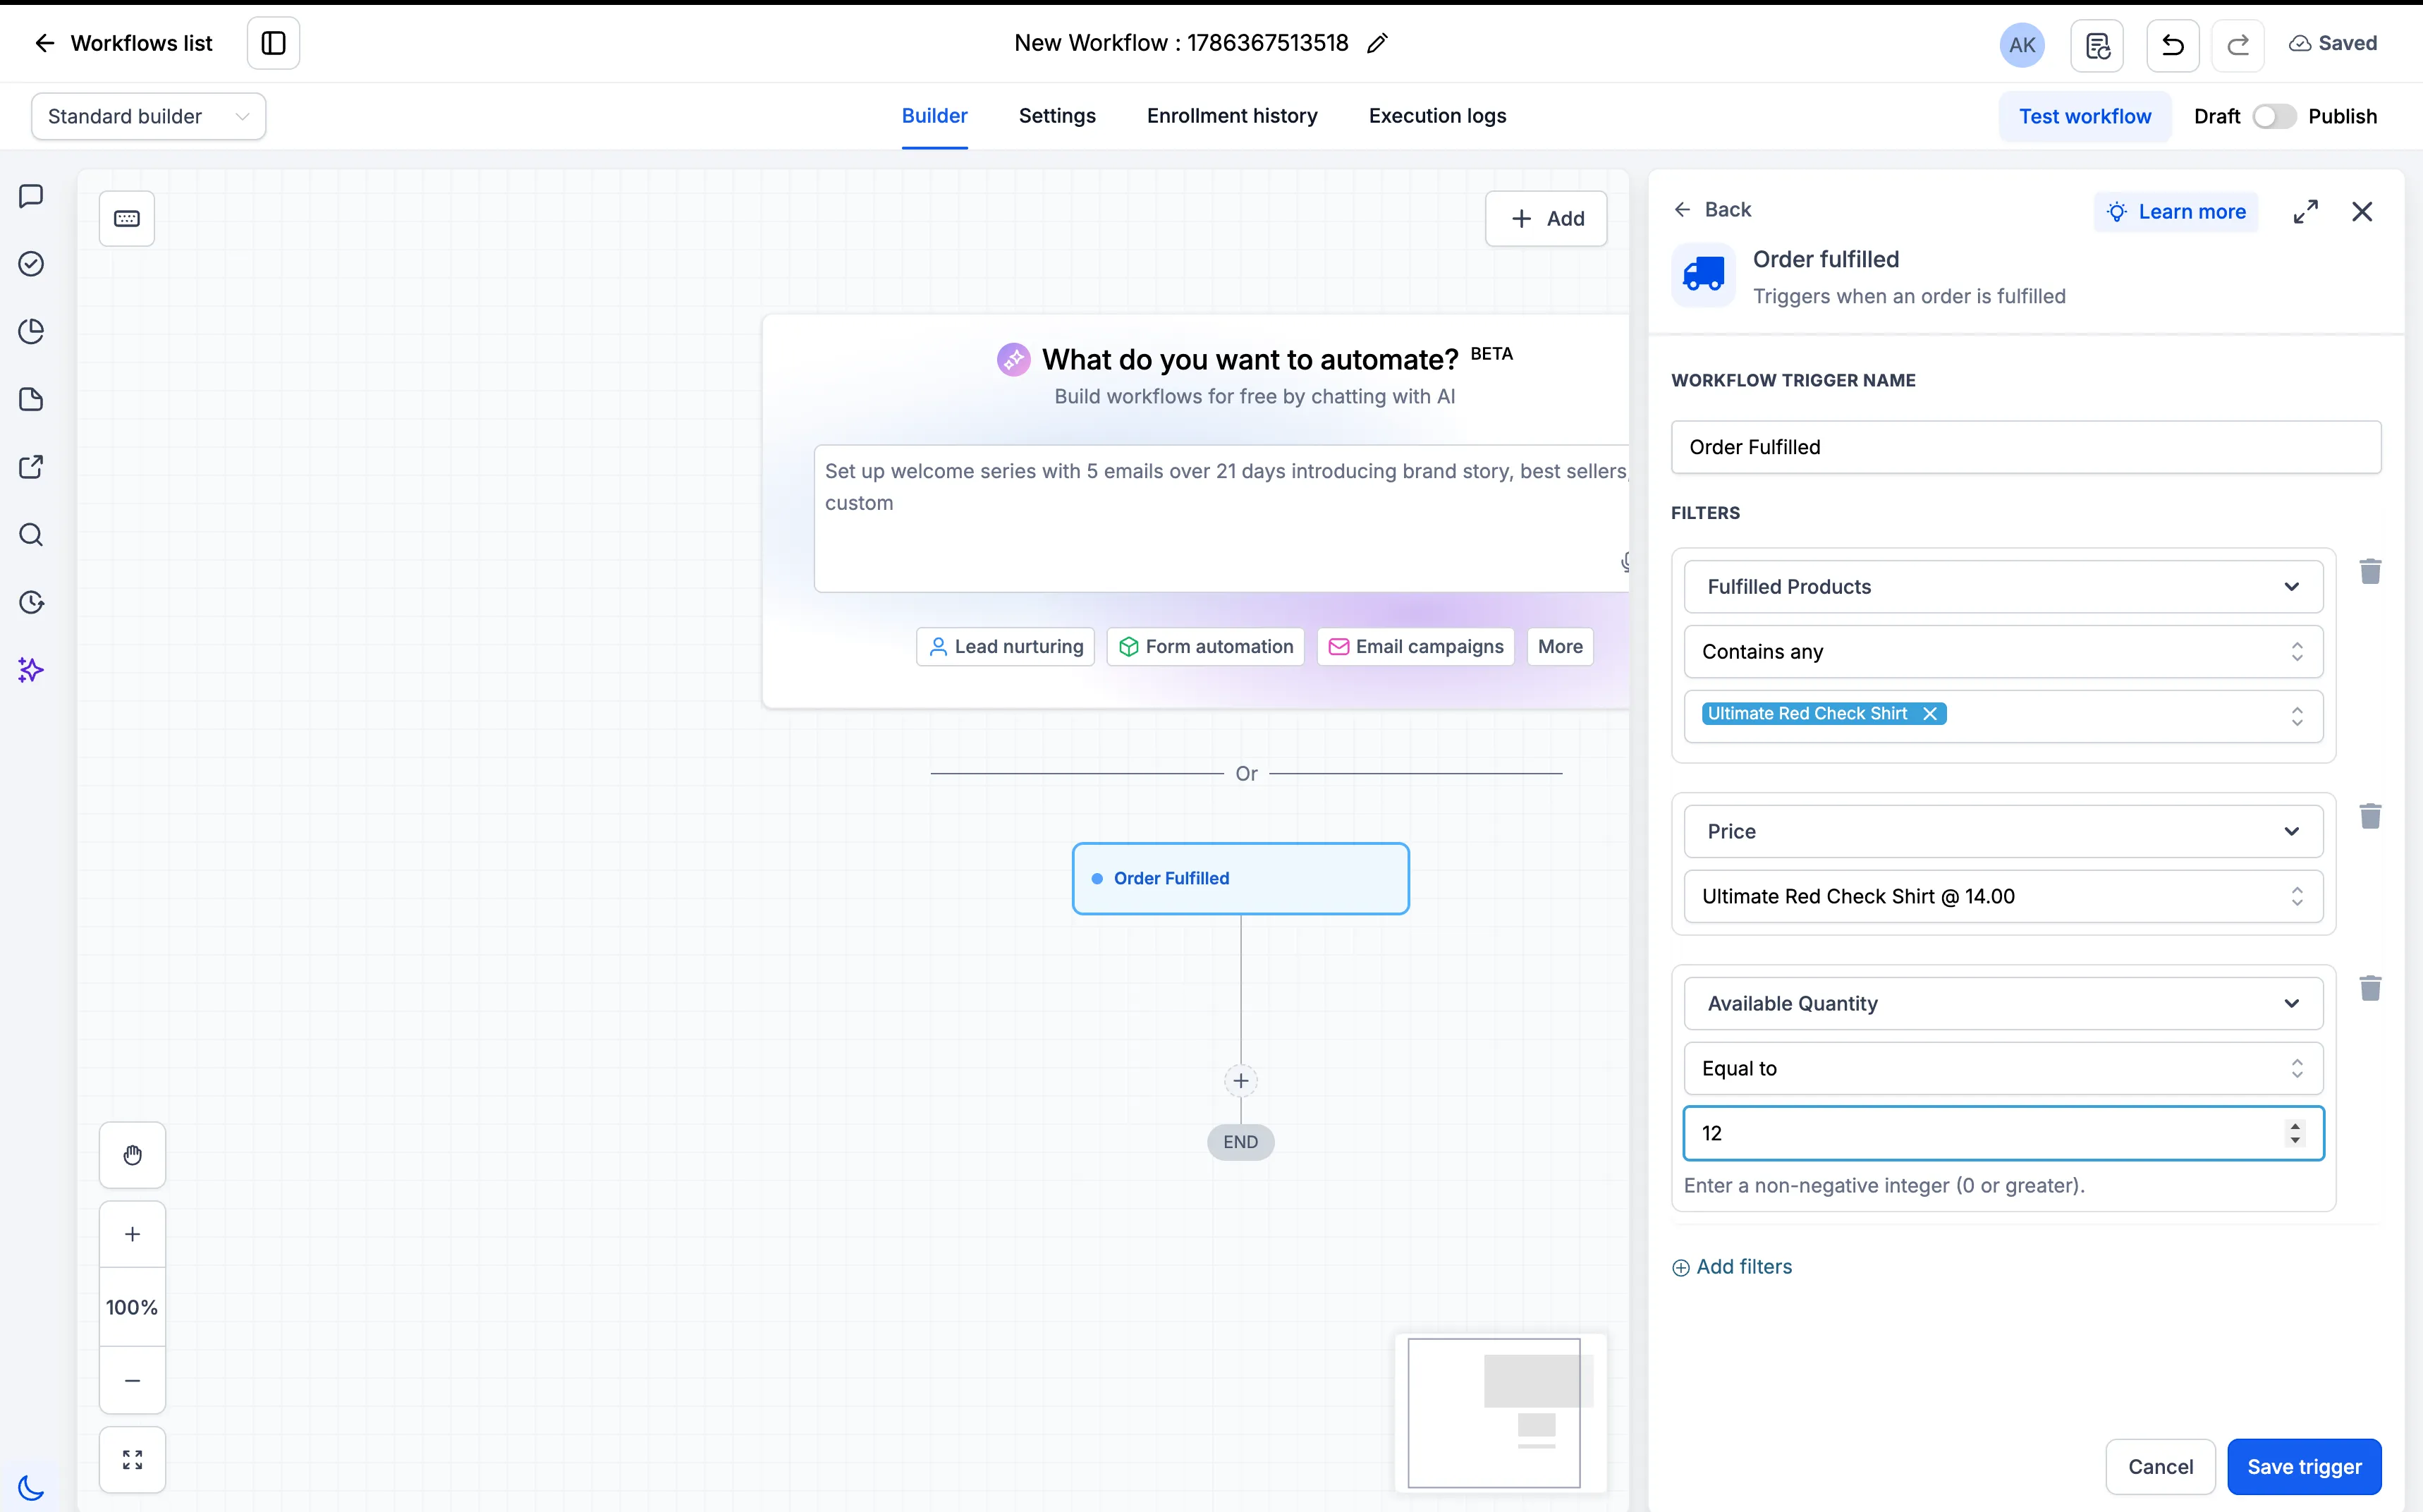This screenshot has height=1512, width=2423.
Task: Open the Contains any operator dropdown
Action: [2003, 652]
